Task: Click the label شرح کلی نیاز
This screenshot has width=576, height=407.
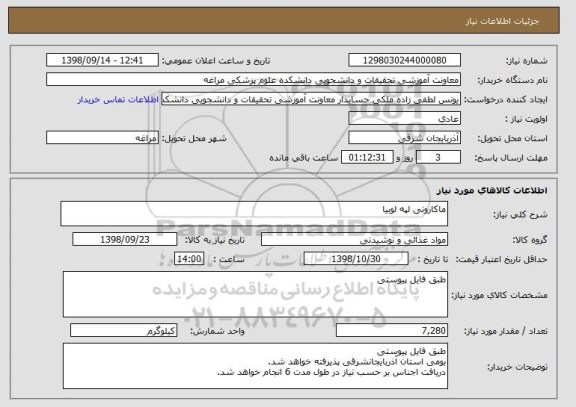Action: tap(520, 215)
